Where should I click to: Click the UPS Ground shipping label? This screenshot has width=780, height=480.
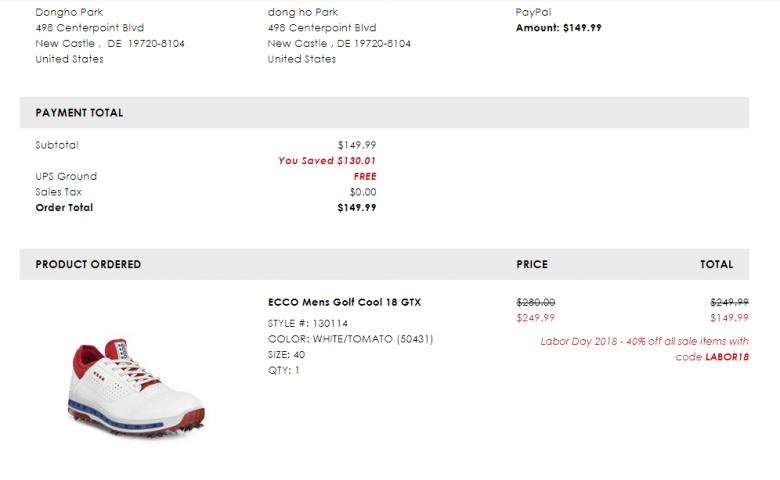[x=66, y=176]
